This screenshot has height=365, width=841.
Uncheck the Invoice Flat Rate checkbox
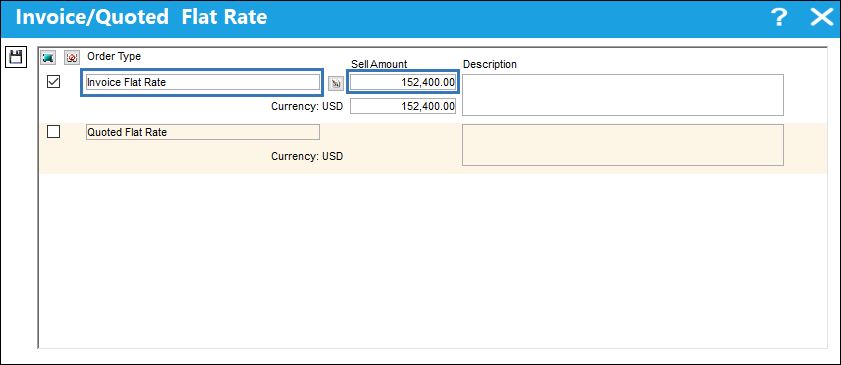click(54, 82)
